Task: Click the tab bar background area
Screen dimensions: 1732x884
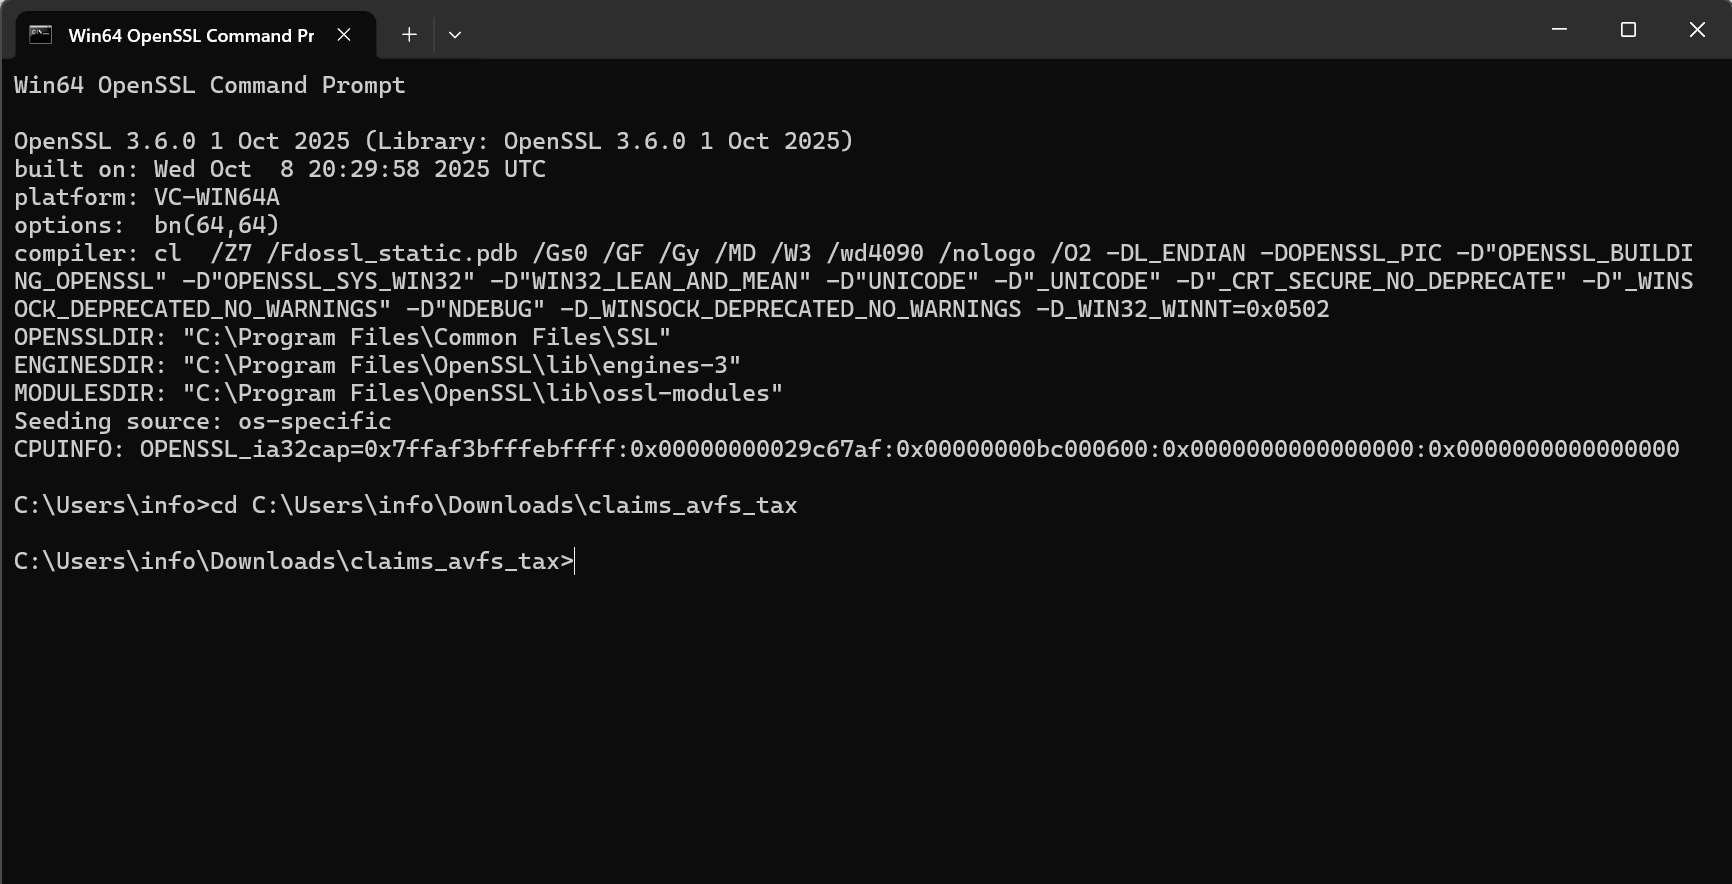Action: tap(900, 34)
